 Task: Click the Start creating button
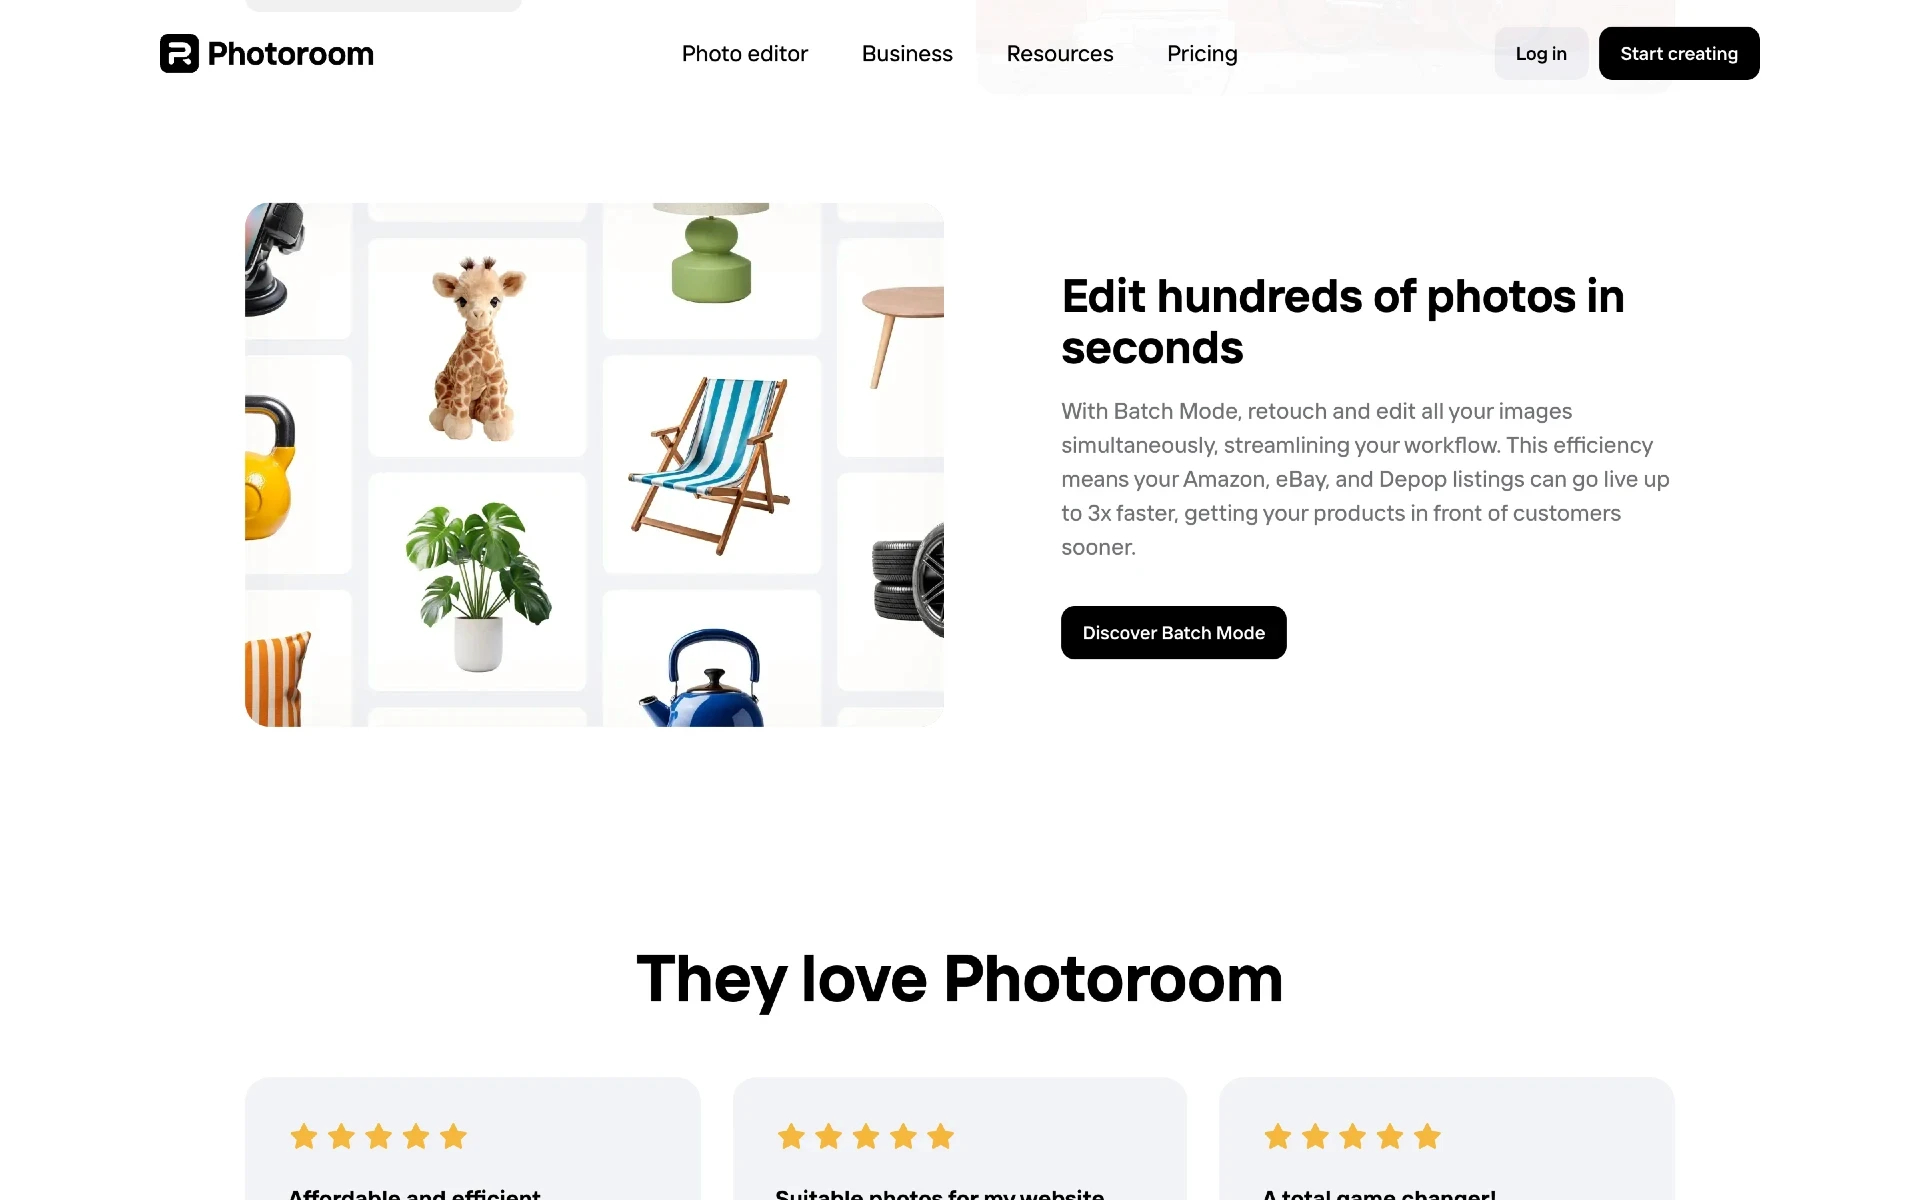click(x=1679, y=53)
